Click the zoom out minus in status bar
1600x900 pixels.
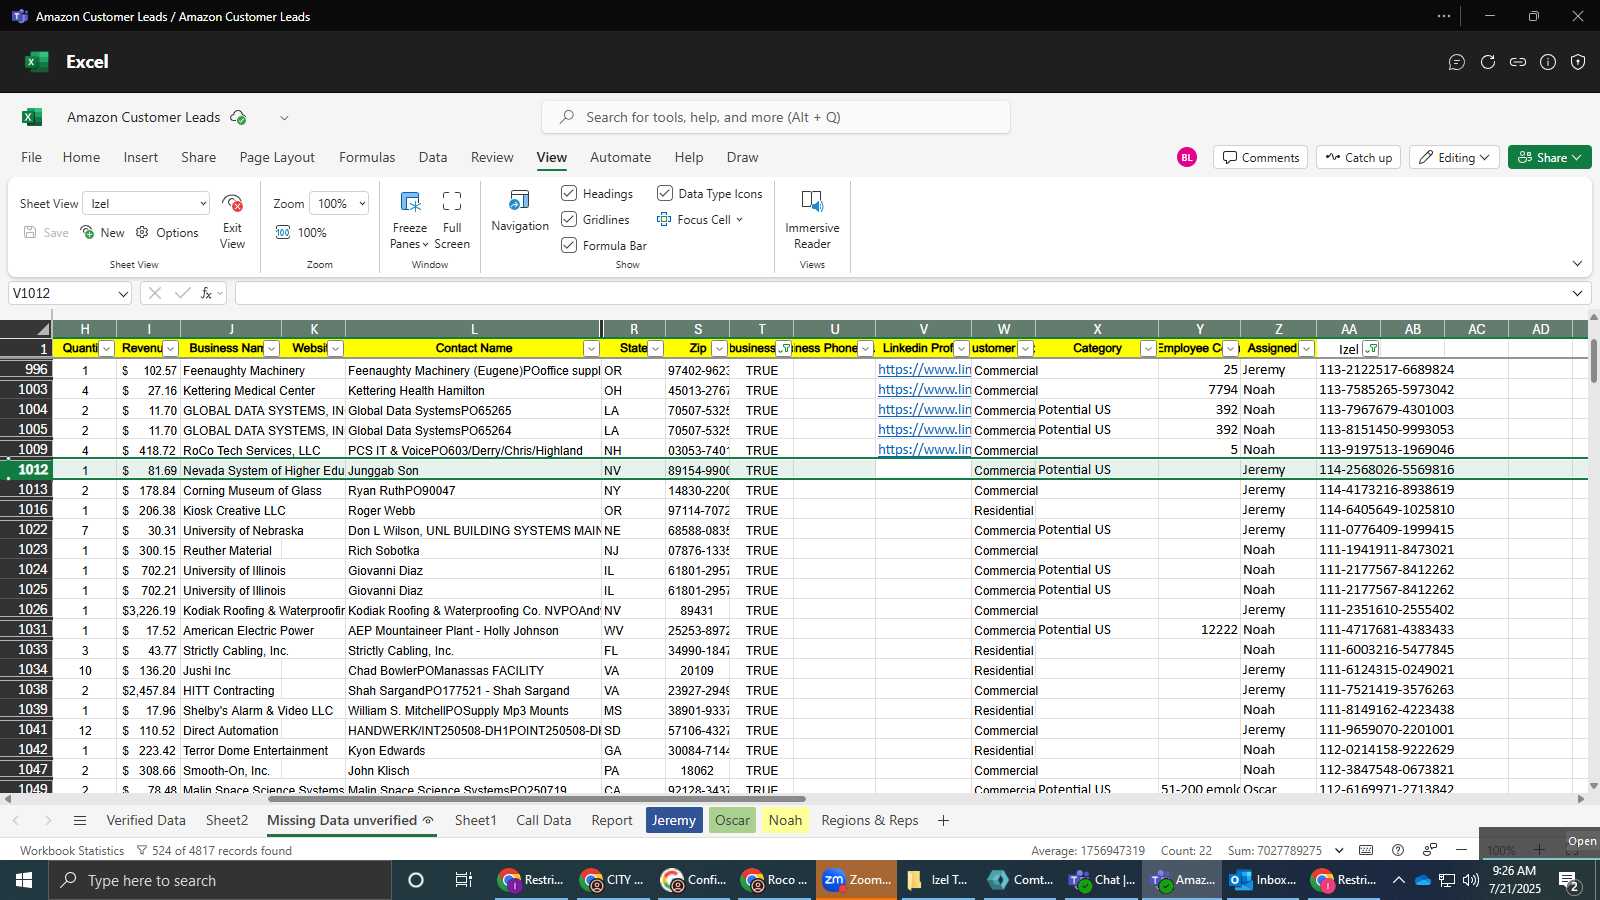coord(1461,850)
